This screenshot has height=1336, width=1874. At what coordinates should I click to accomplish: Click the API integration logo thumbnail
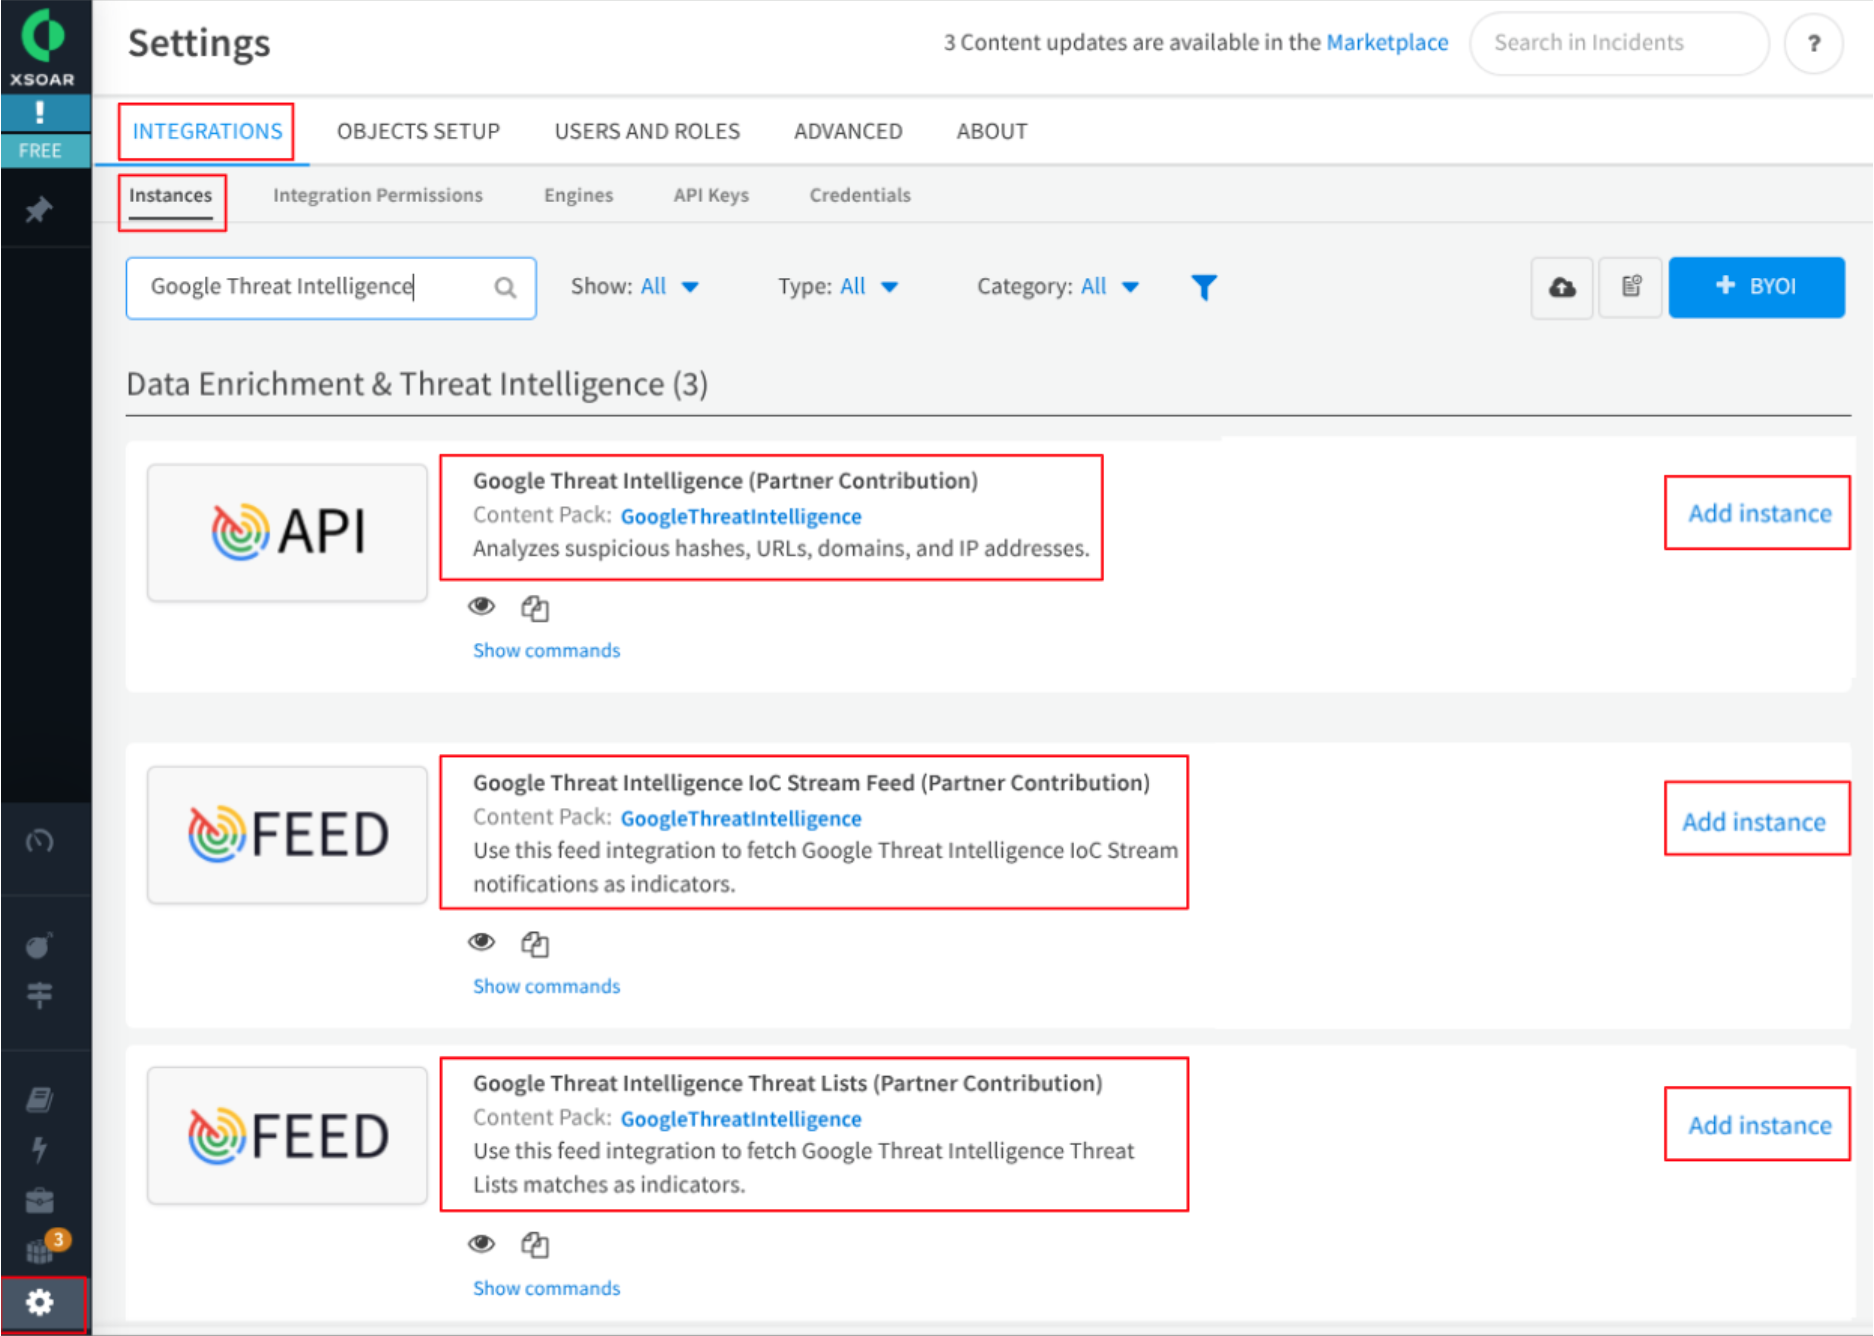[287, 532]
